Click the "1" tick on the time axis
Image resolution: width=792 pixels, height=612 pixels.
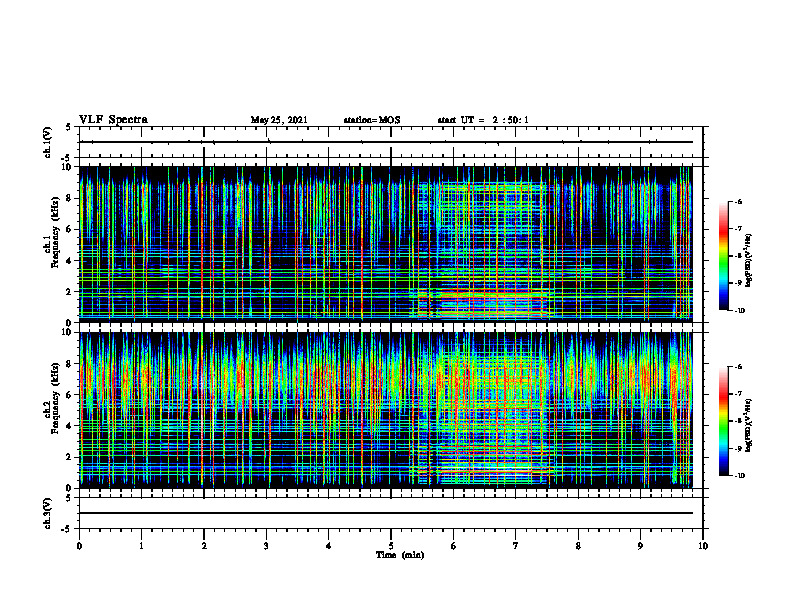(x=141, y=546)
